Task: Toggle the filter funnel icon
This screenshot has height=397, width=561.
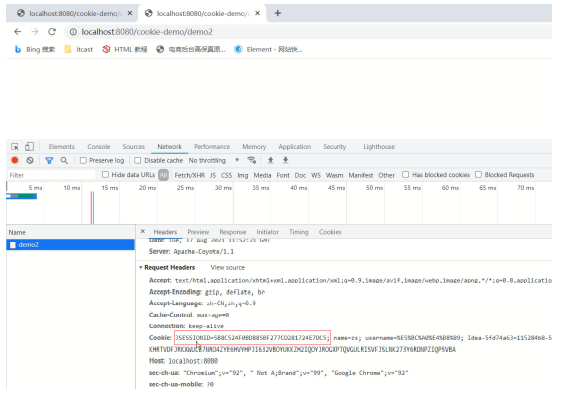Action: click(49, 161)
